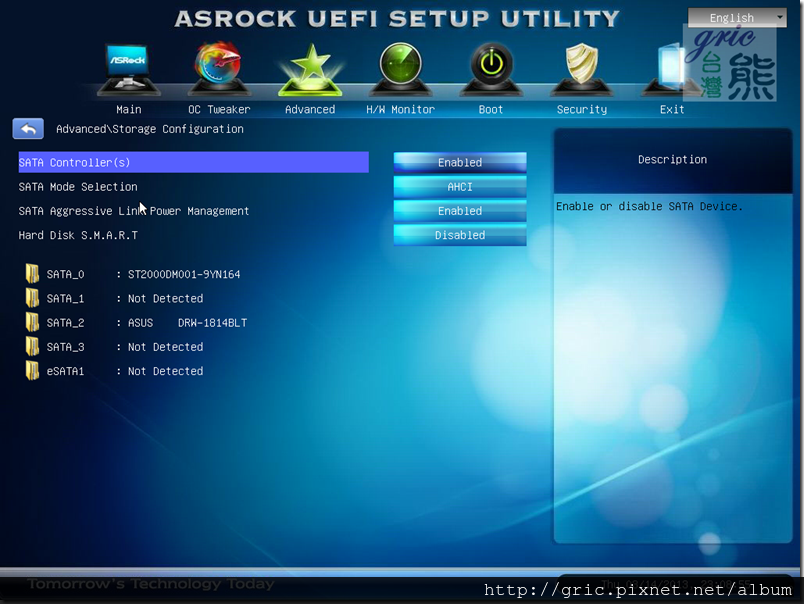Click the ASUS DRW-1814BLT drive name
804x604 pixels.
coord(188,323)
